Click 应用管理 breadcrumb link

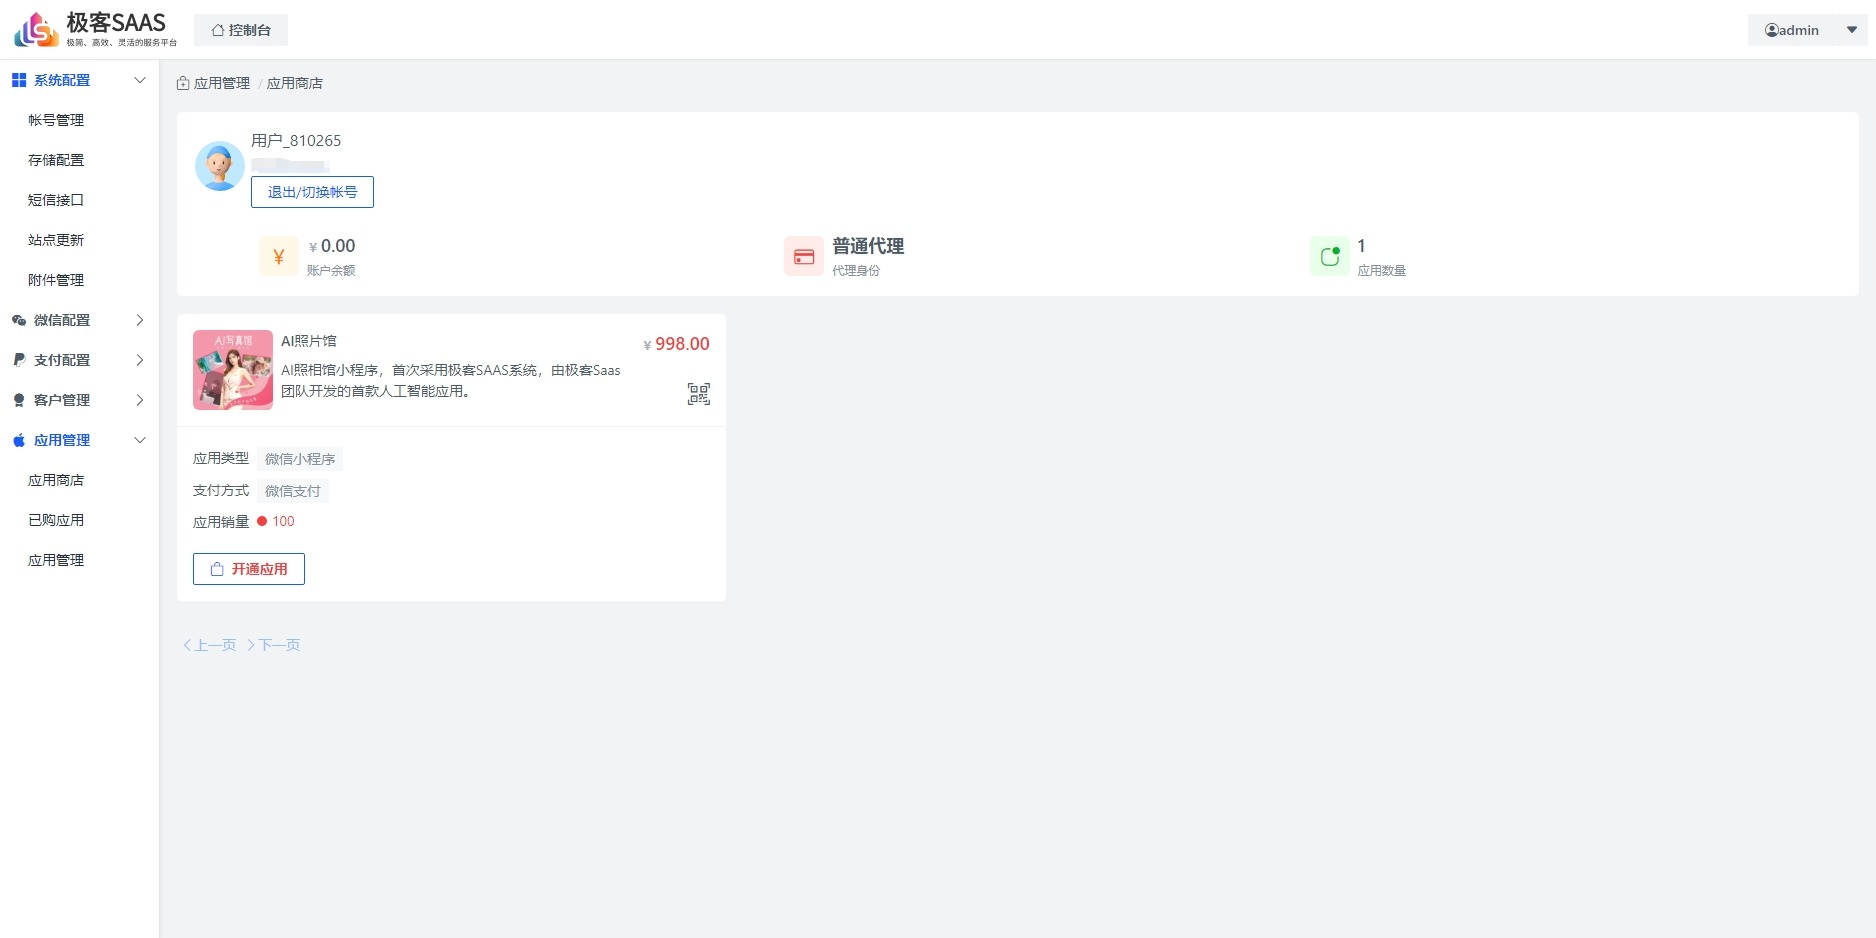(222, 84)
